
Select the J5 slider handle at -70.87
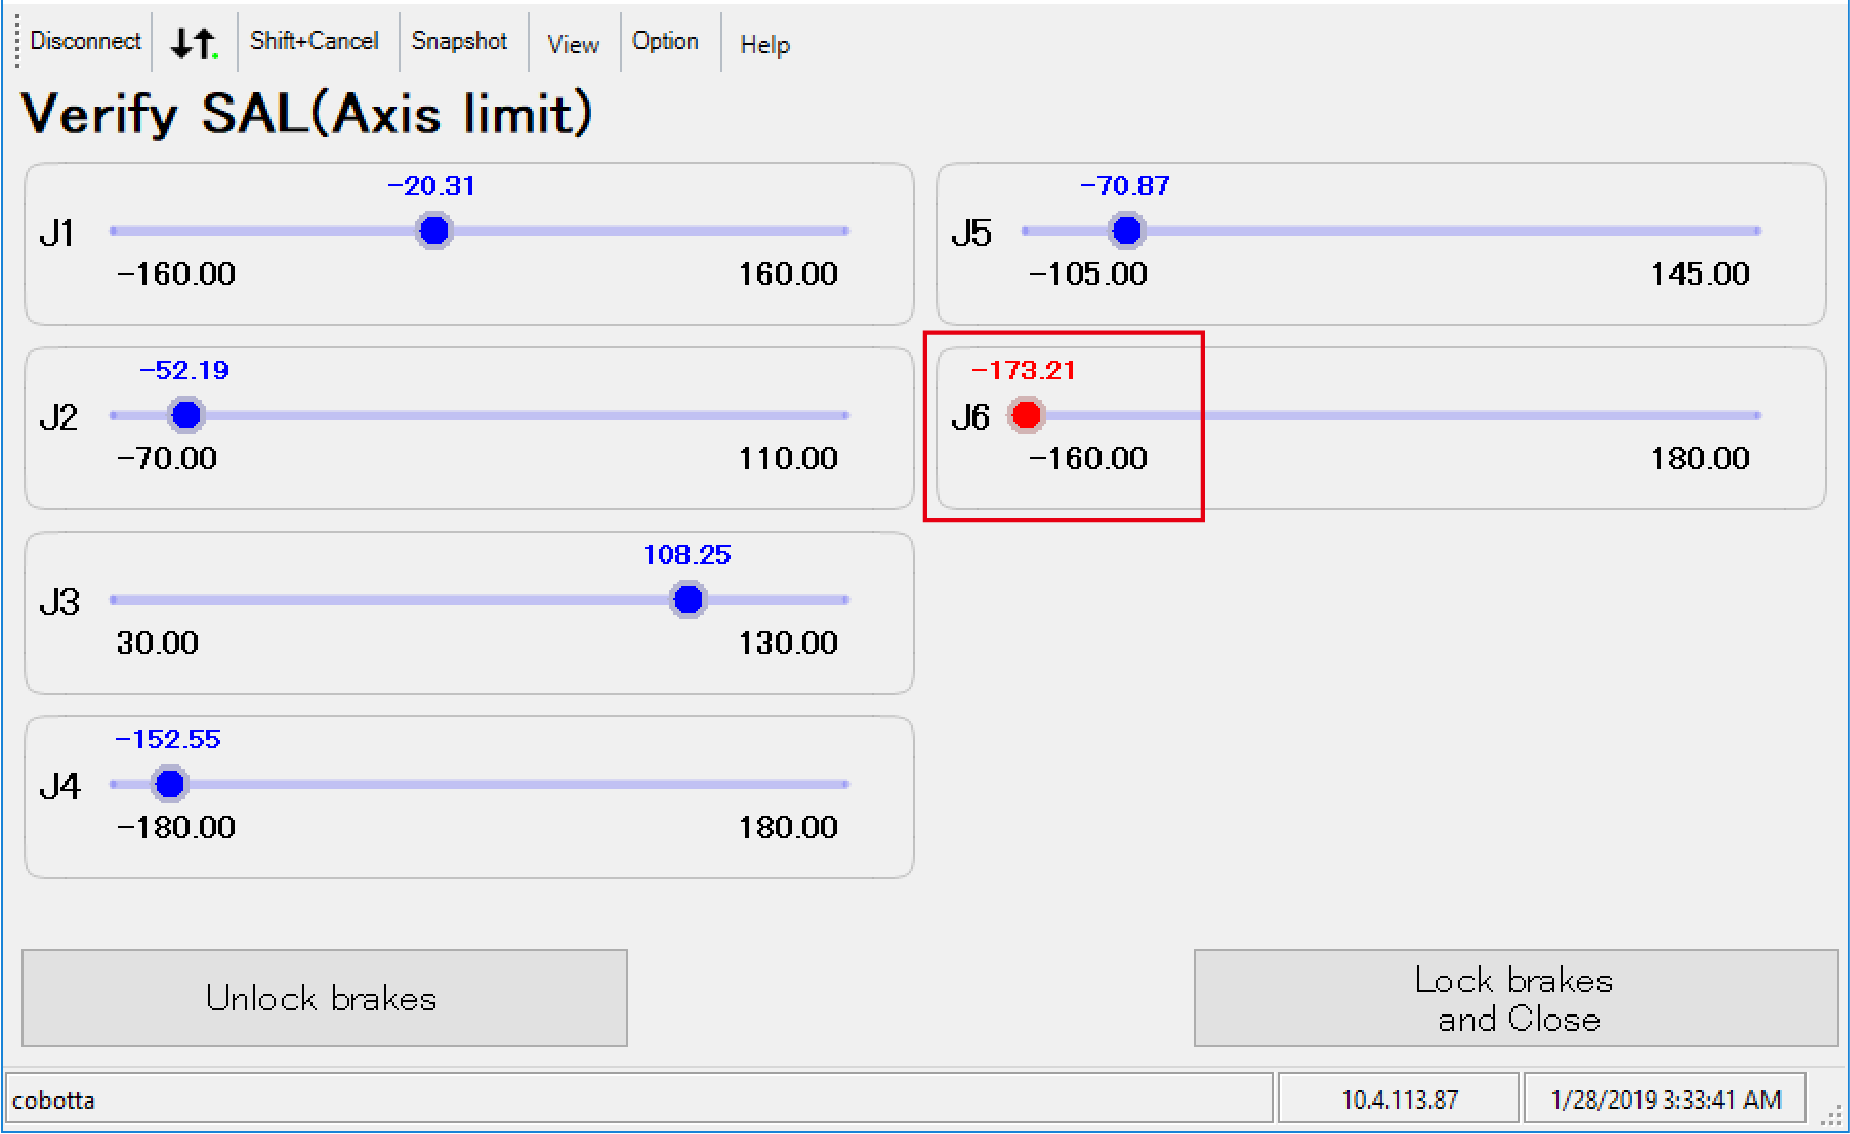(x=1127, y=231)
